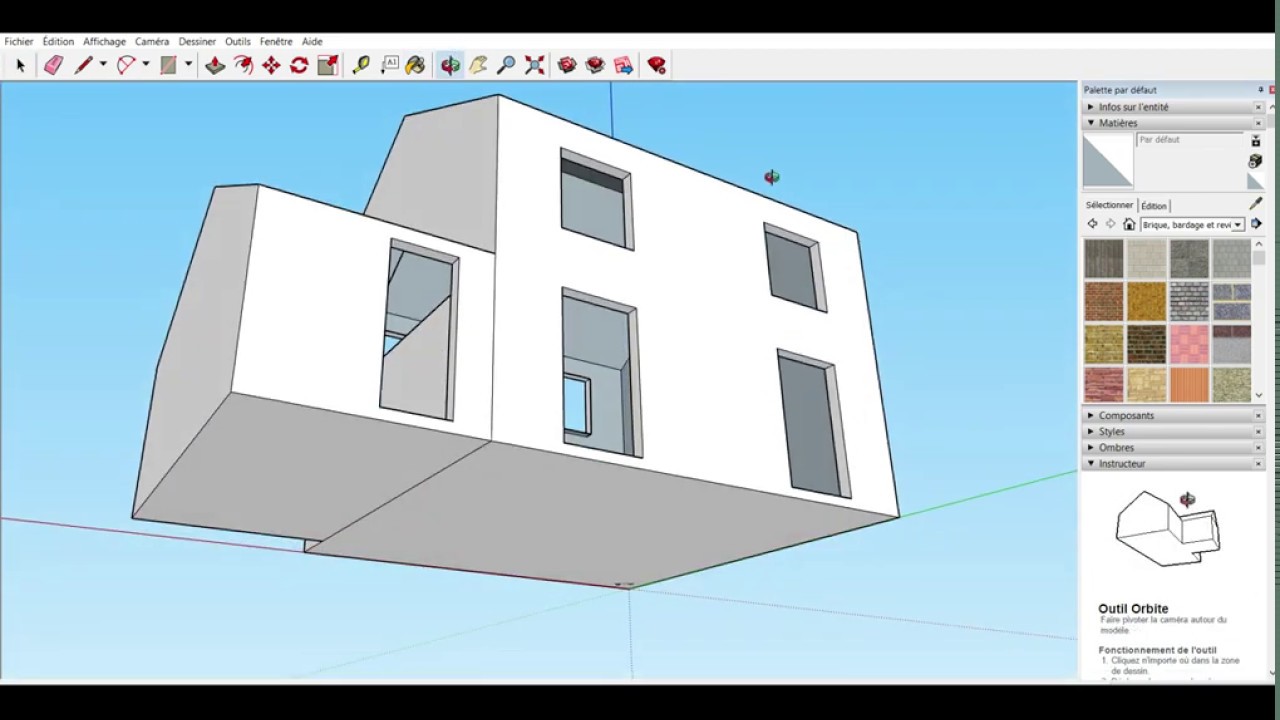Viewport: 1280px width, 720px height.
Task: Select the Tape Measure tool
Action: pyautogui.click(x=361, y=66)
